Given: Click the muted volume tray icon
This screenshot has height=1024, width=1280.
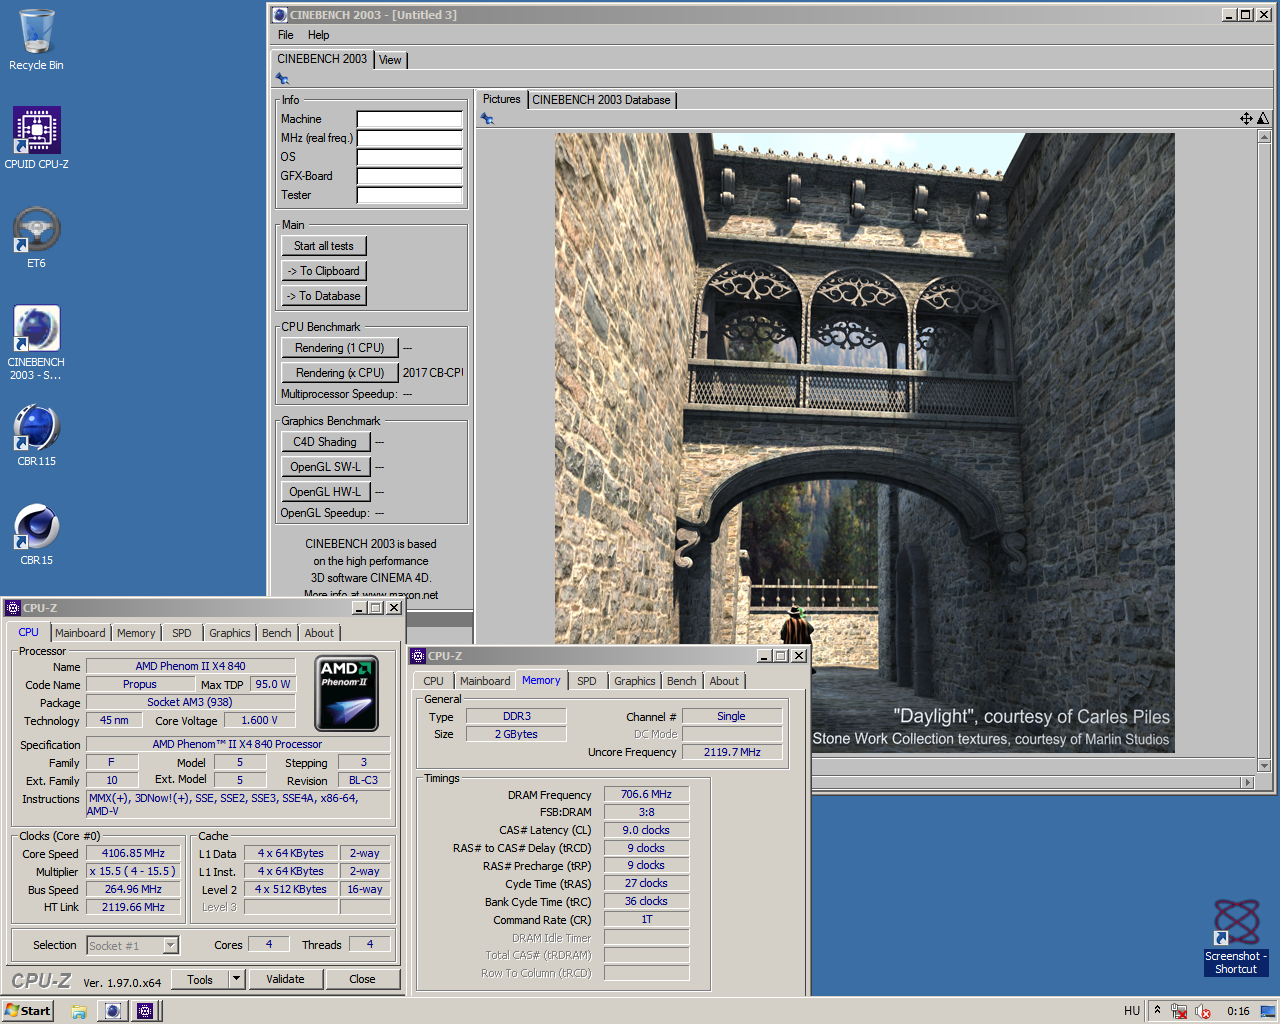Looking at the screenshot, I should click(x=1202, y=1011).
